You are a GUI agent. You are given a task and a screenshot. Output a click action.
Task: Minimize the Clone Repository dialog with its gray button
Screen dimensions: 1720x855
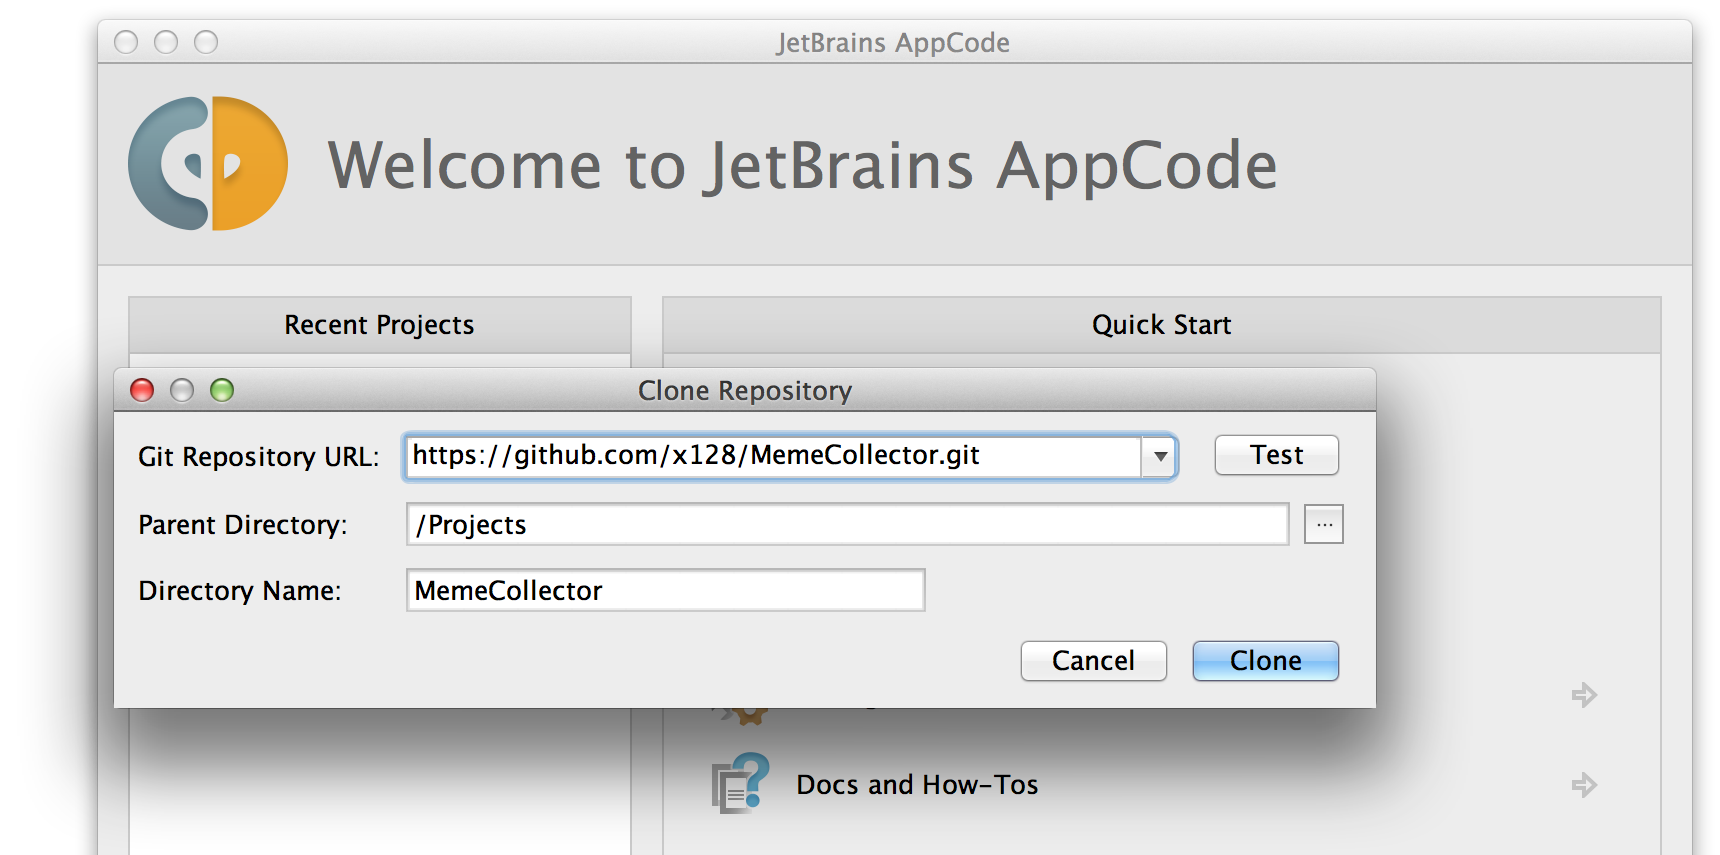click(x=182, y=390)
